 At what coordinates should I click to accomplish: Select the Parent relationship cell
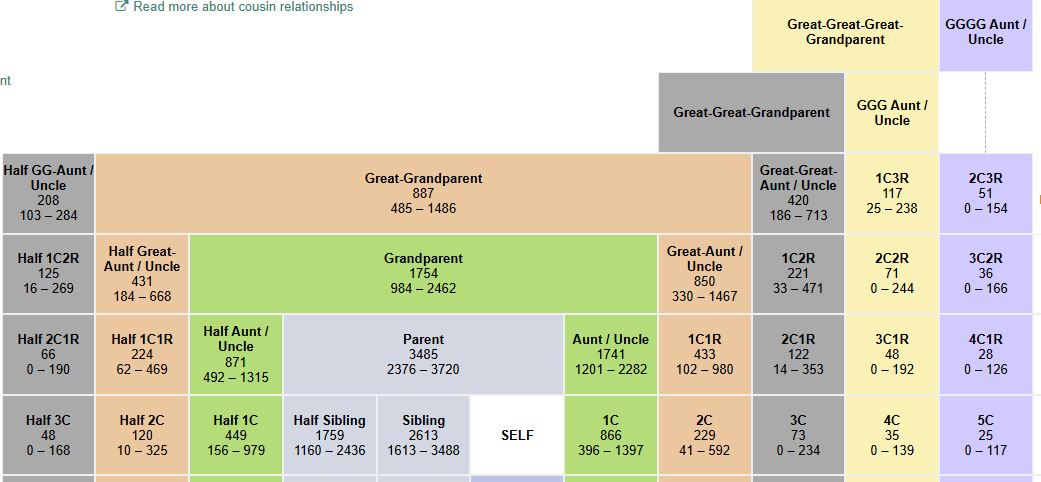point(423,354)
